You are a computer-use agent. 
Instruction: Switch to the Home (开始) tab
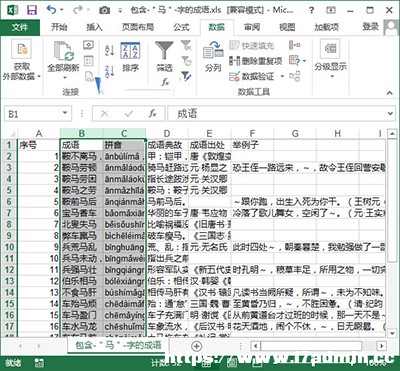59,27
